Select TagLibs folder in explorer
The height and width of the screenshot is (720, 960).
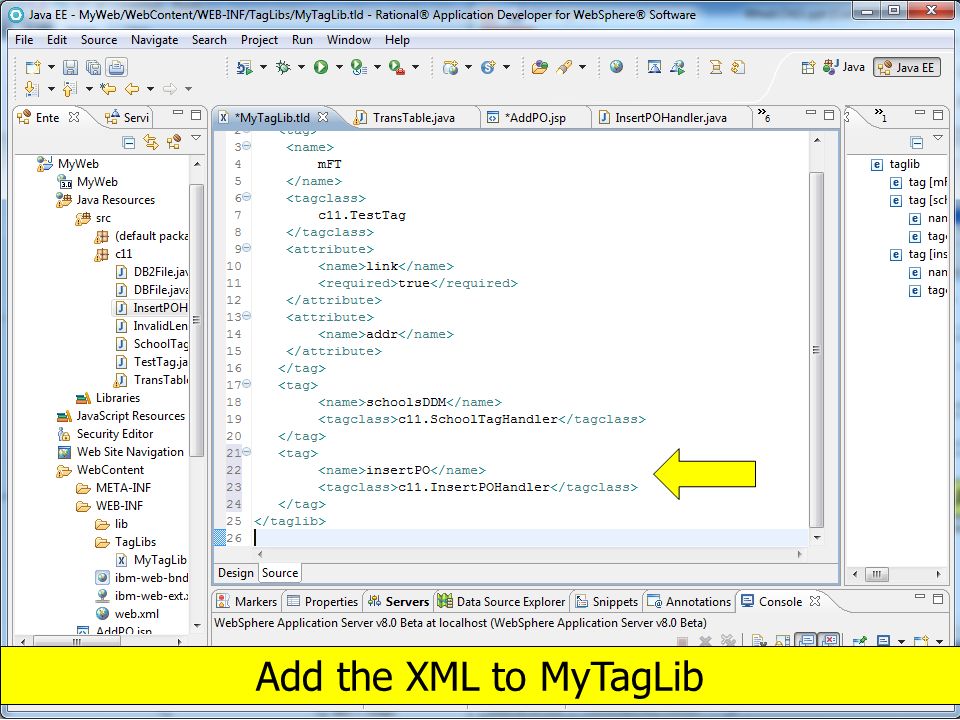[126, 542]
